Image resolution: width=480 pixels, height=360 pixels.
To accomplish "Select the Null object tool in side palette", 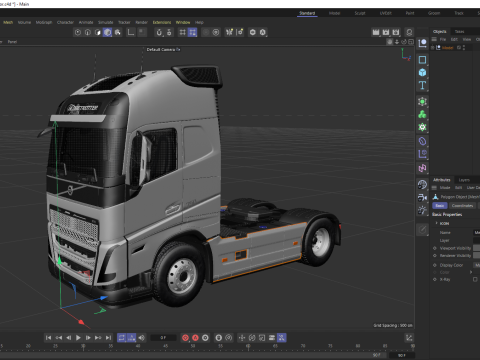I will 422,43.
